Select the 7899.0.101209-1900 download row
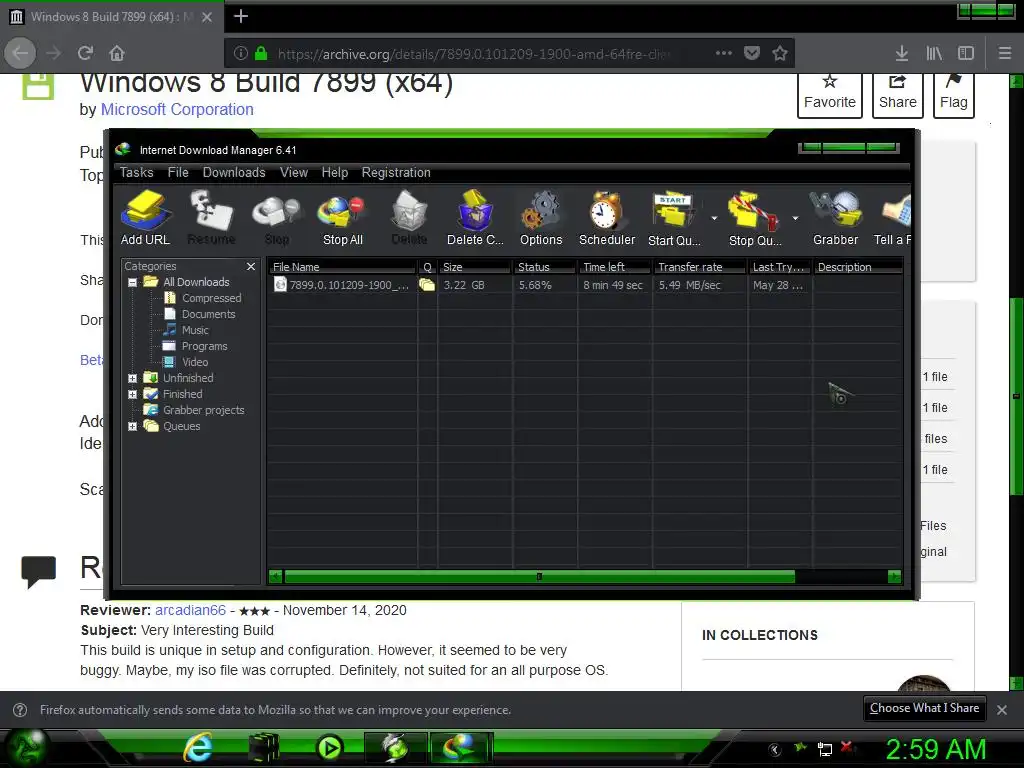The image size is (1024, 768). 584,285
